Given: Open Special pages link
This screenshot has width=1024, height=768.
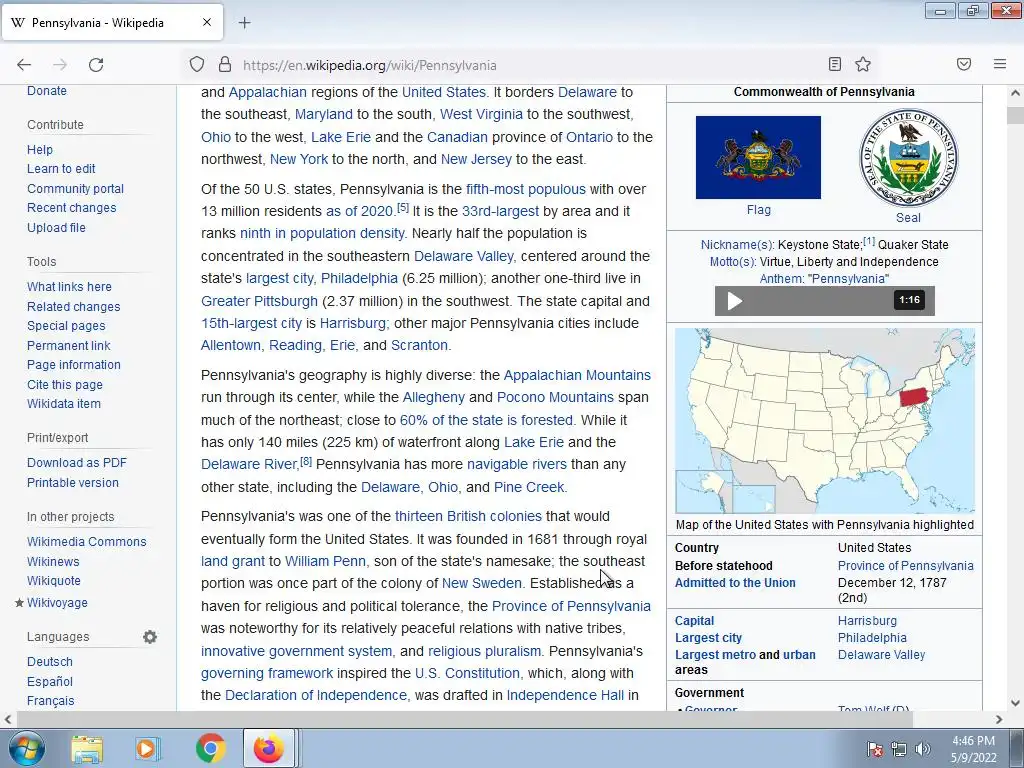Looking at the screenshot, I should [66, 326].
